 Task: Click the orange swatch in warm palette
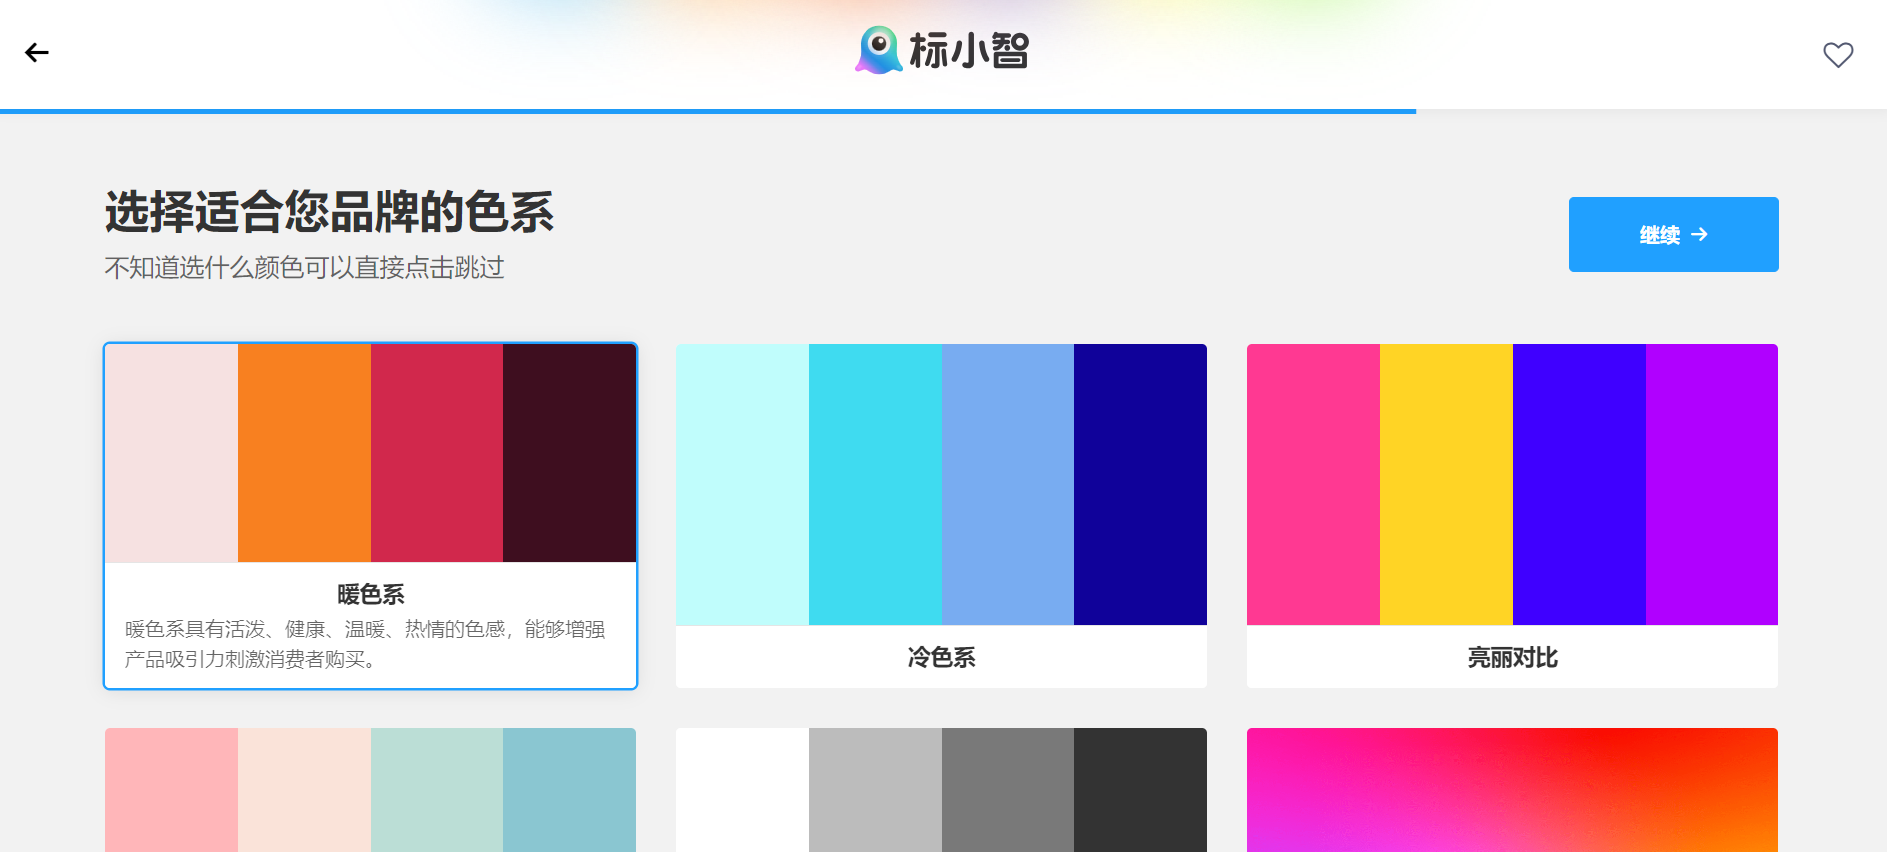coord(304,453)
